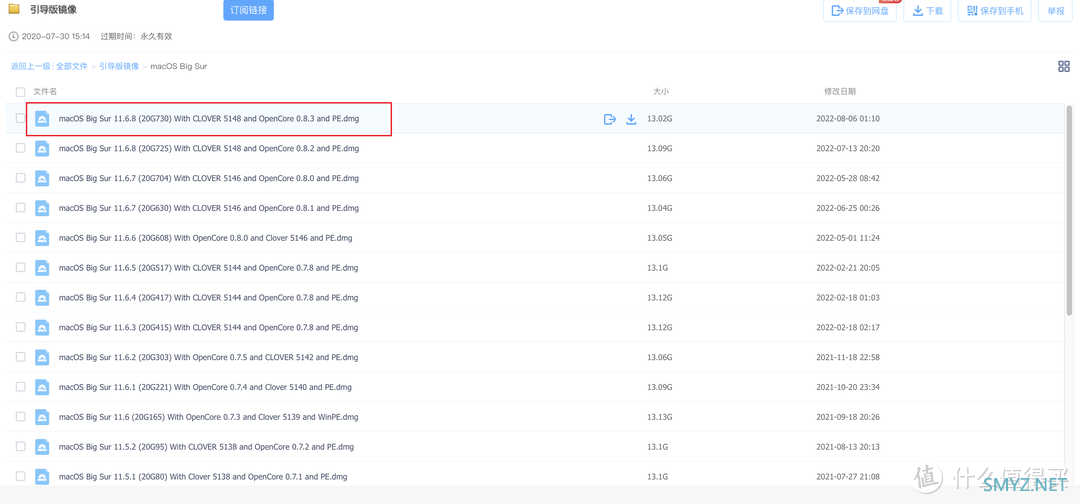The image size is (1080, 504).
Task: Check the box for 11.6.2 (20G303) file
Action: (21, 357)
